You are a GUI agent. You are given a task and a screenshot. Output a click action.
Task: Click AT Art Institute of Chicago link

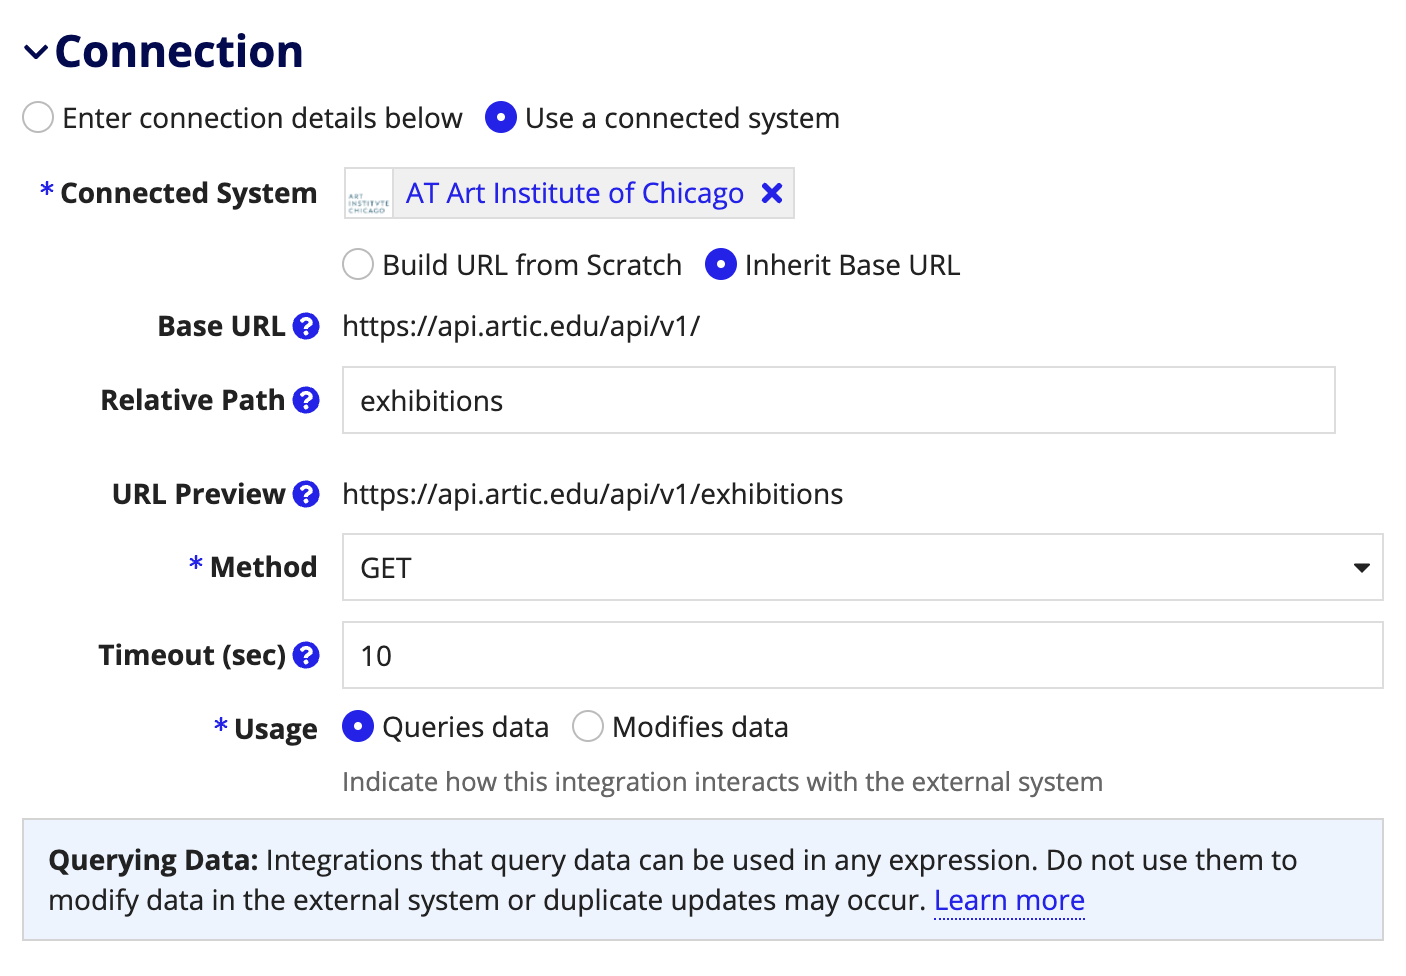coord(573,193)
